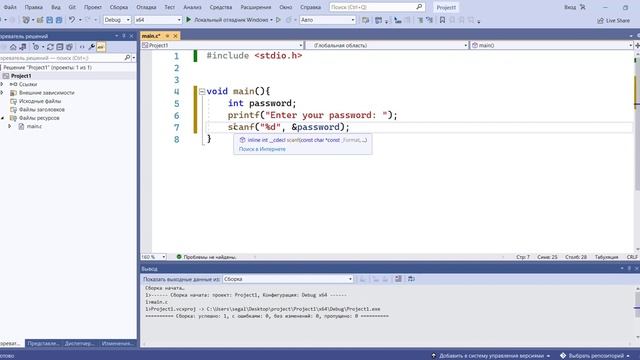Open the Debug configuration dropdown
Image resolution: width=640 pixels, height=360 pixels.
pyautogui.click(x=117, y=20)
